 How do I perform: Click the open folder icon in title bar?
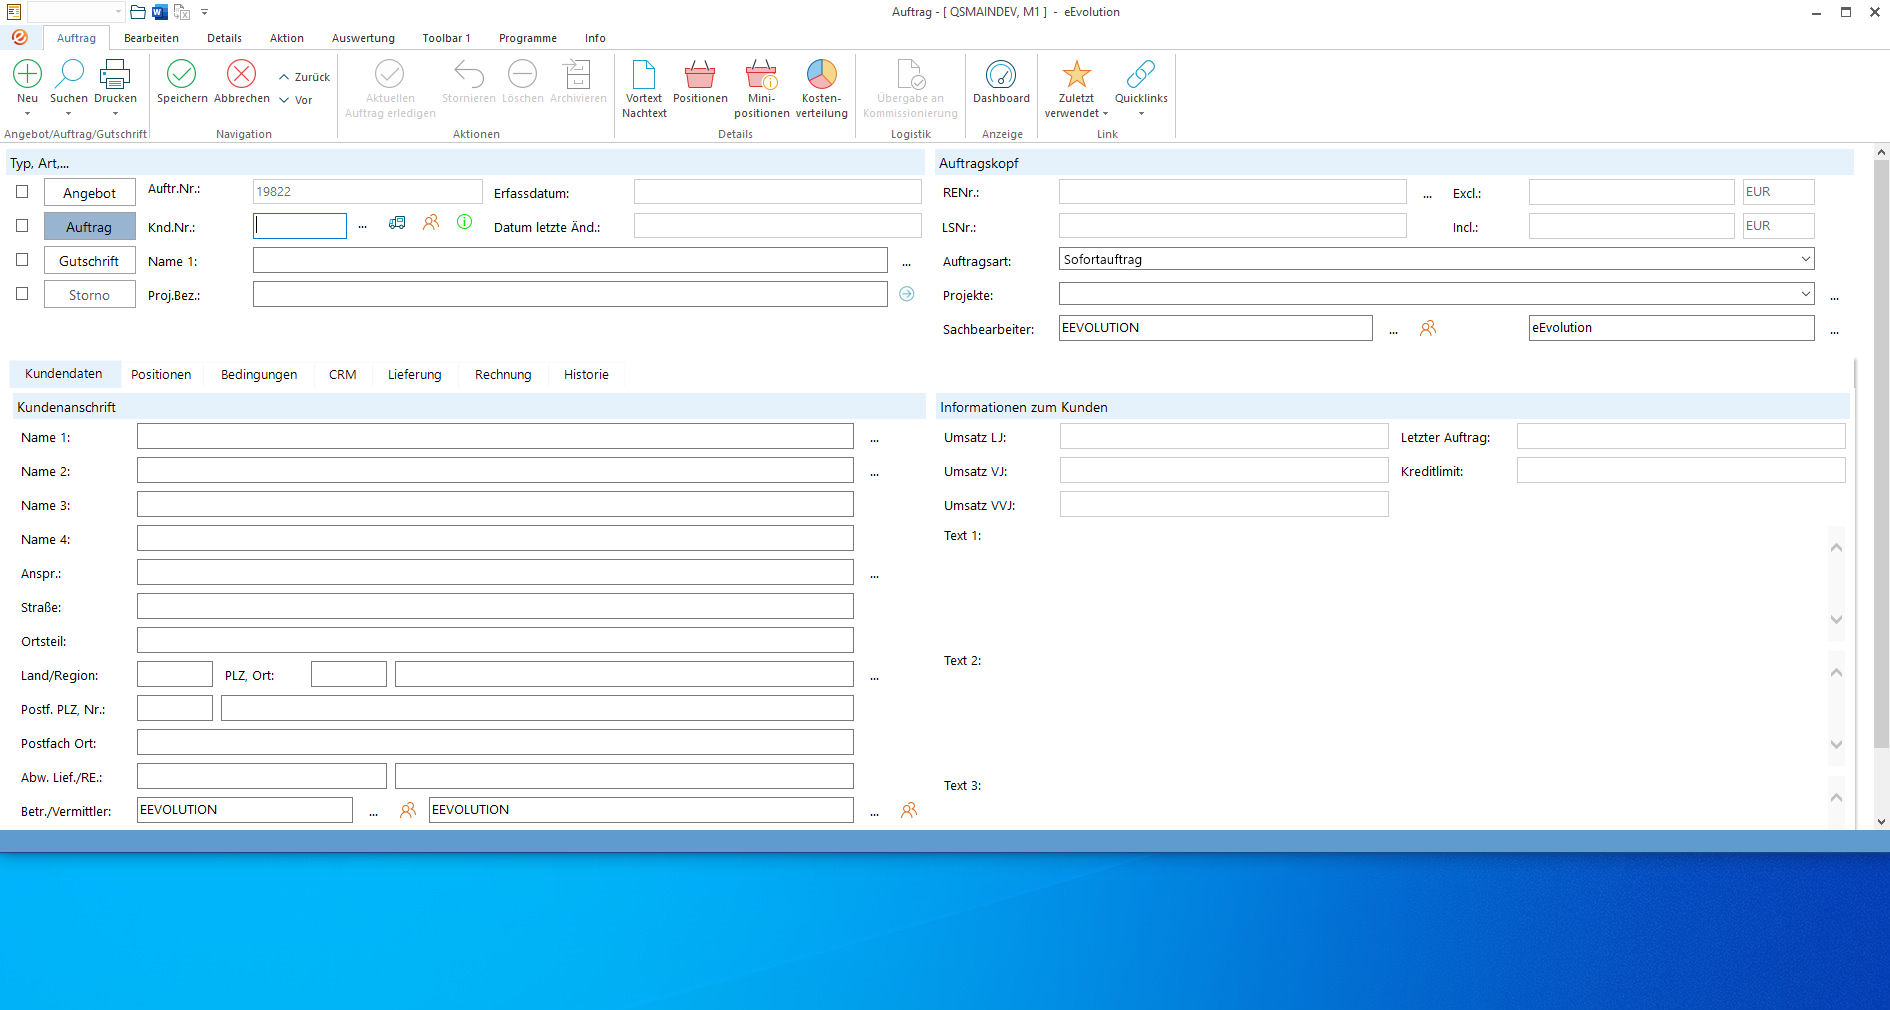138,12
